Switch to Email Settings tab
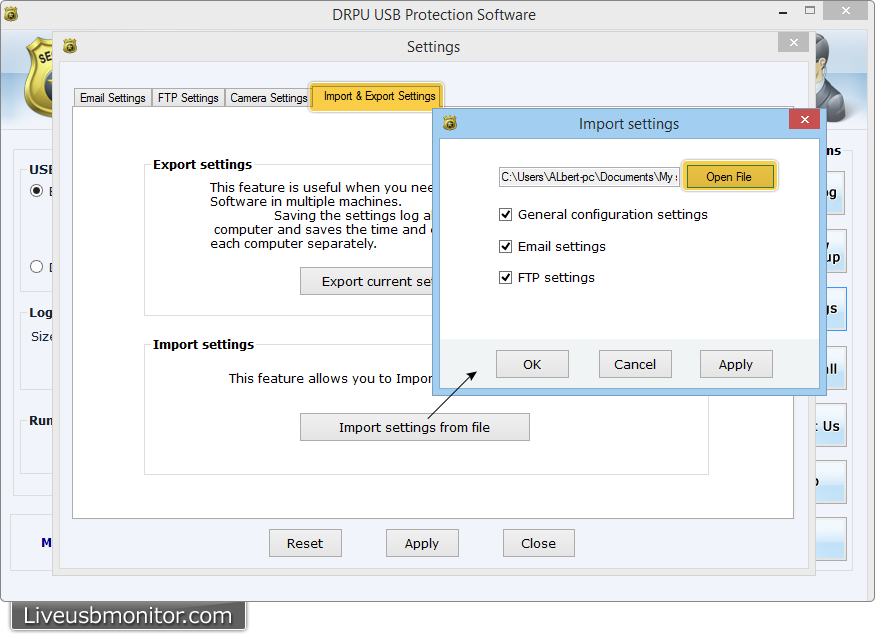This screenshot has width=875, height=634. [113, 98]
